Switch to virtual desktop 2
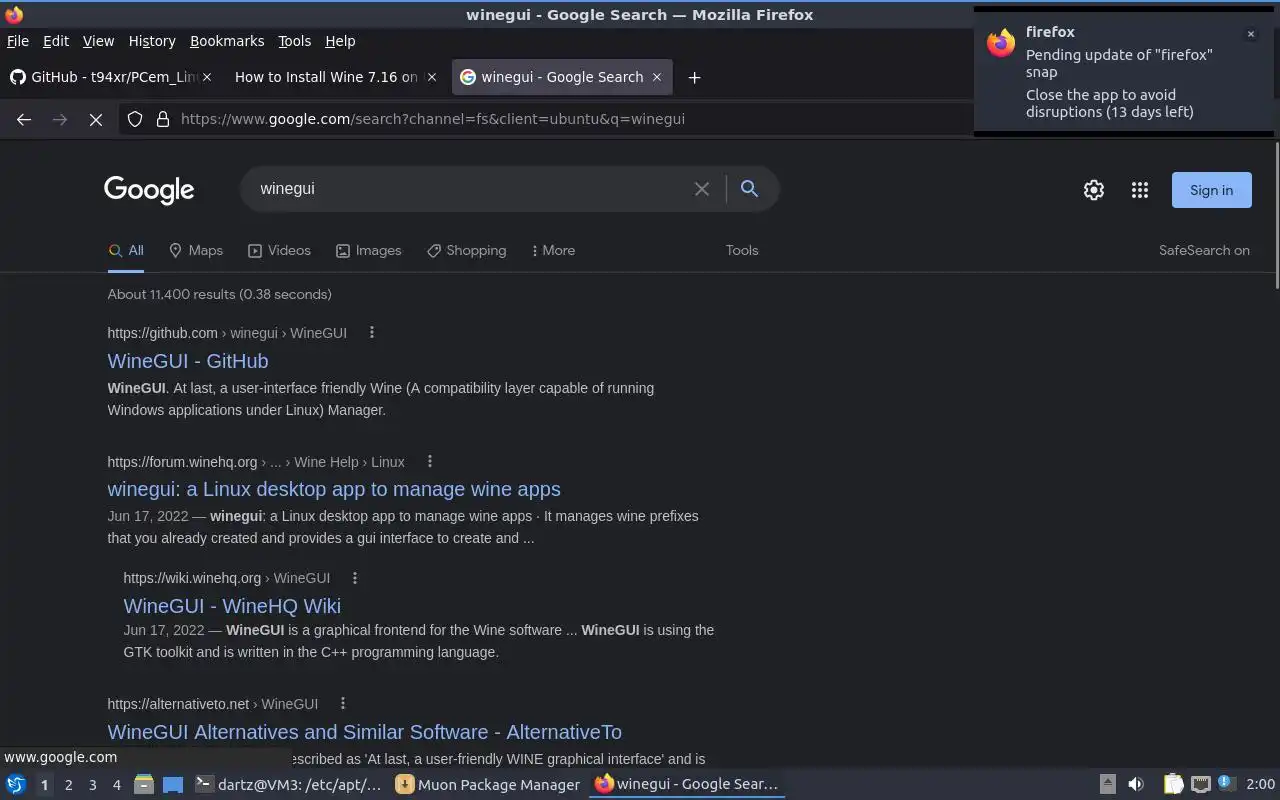The width and height of the screenshot is (1280, 800). (68, 785)
